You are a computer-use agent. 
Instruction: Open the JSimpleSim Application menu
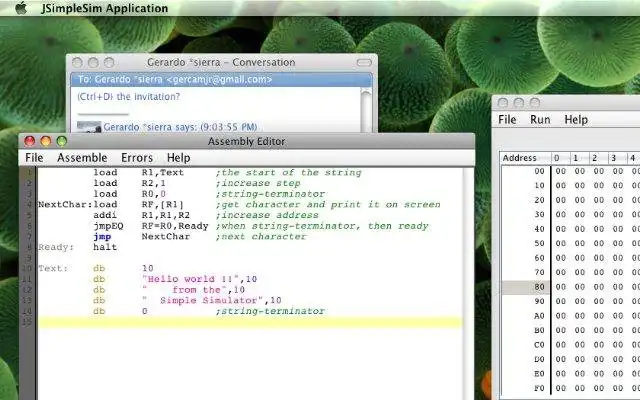pyautogui.click(x=104, y=8)
